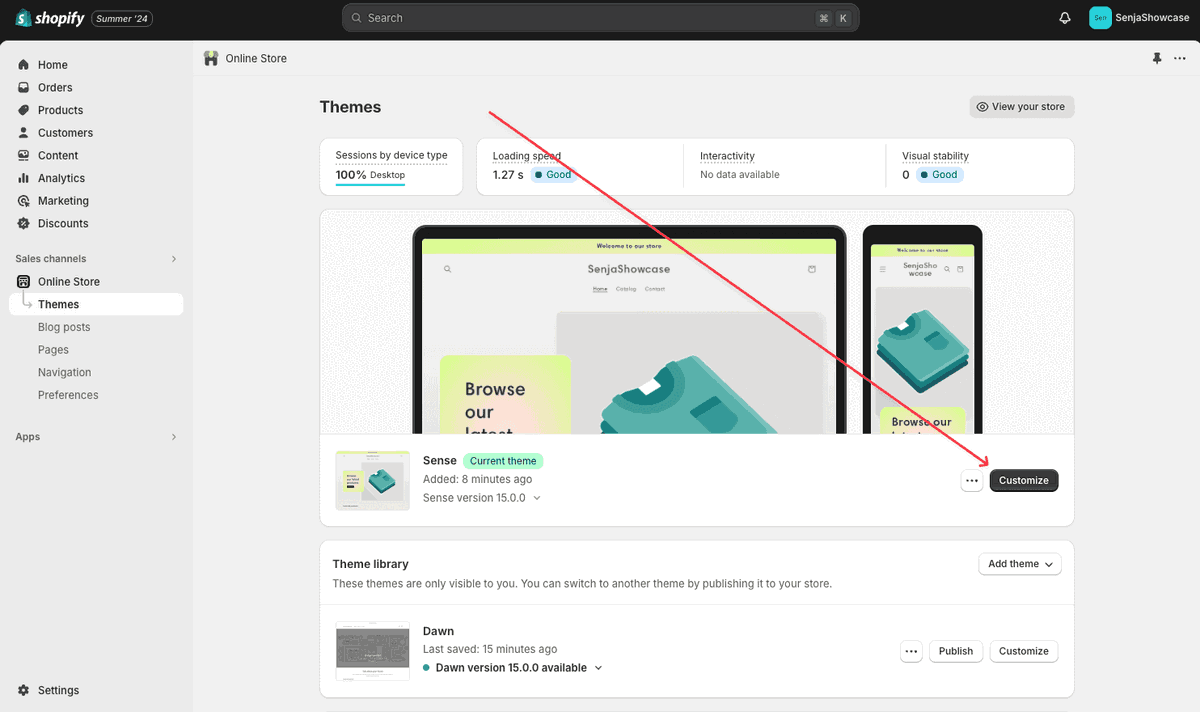
Task: Open notifications bell icon
Action: click(1065, 18)
